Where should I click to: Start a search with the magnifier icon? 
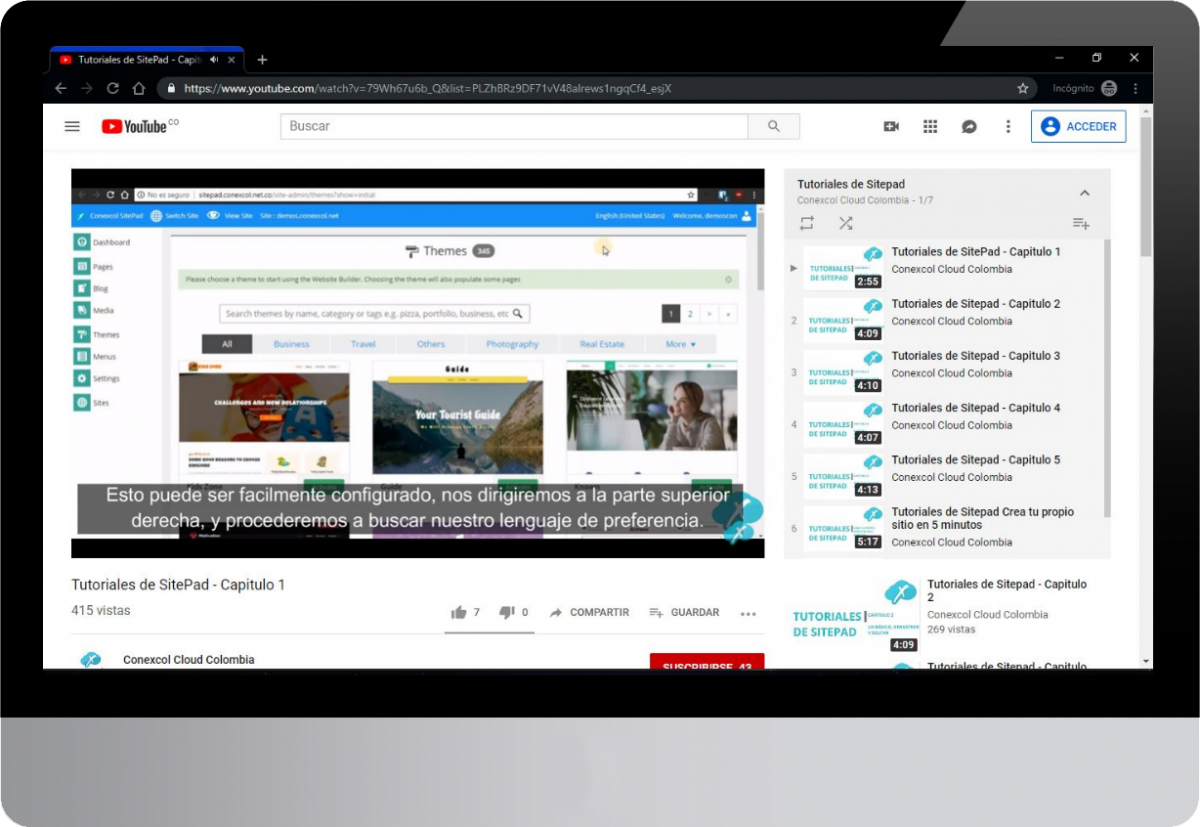tap(773, 126)
